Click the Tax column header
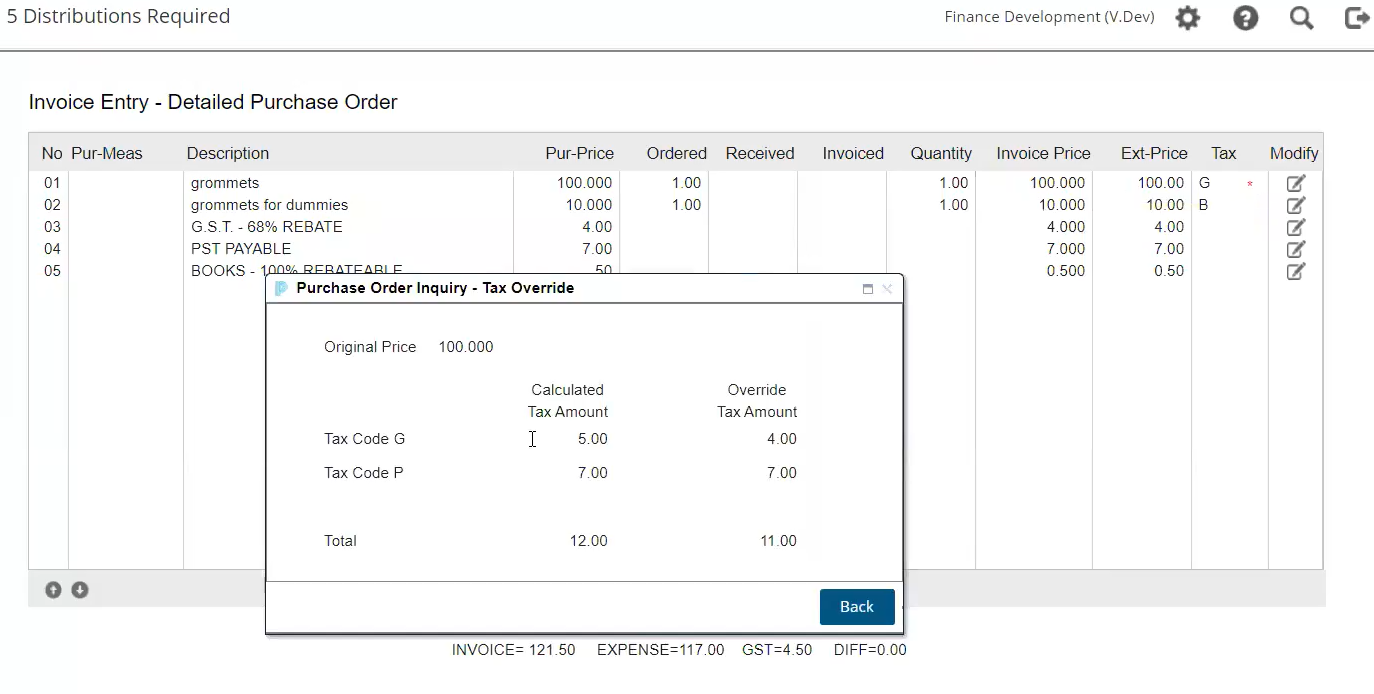 click(1223, 153)
